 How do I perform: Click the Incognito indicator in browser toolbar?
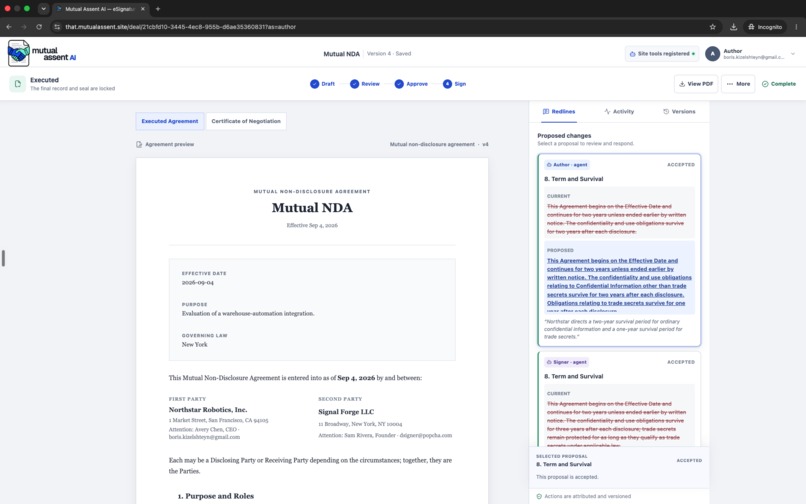765,27
